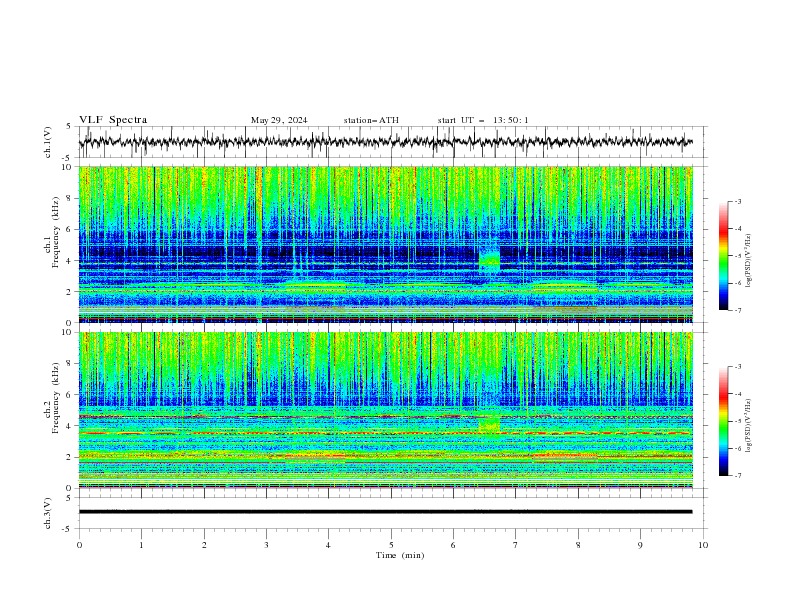The height and width of the screenshot is (612, 792).
Task: Click the "ch.3(V)" axis label
Action: point(48,513)
